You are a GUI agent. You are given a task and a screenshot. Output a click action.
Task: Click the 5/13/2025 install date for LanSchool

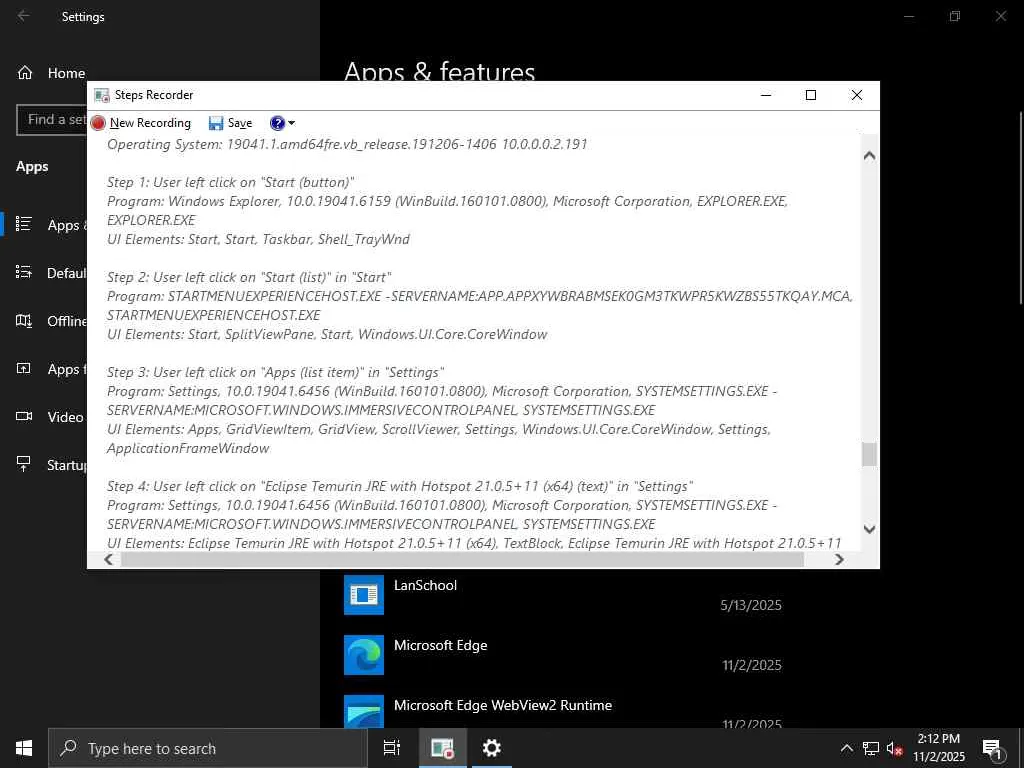pos(750,605)
